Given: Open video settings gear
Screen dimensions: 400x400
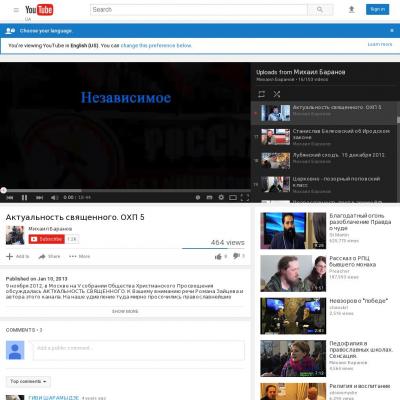Looking at the screenshot, I should tap(221, 197).
